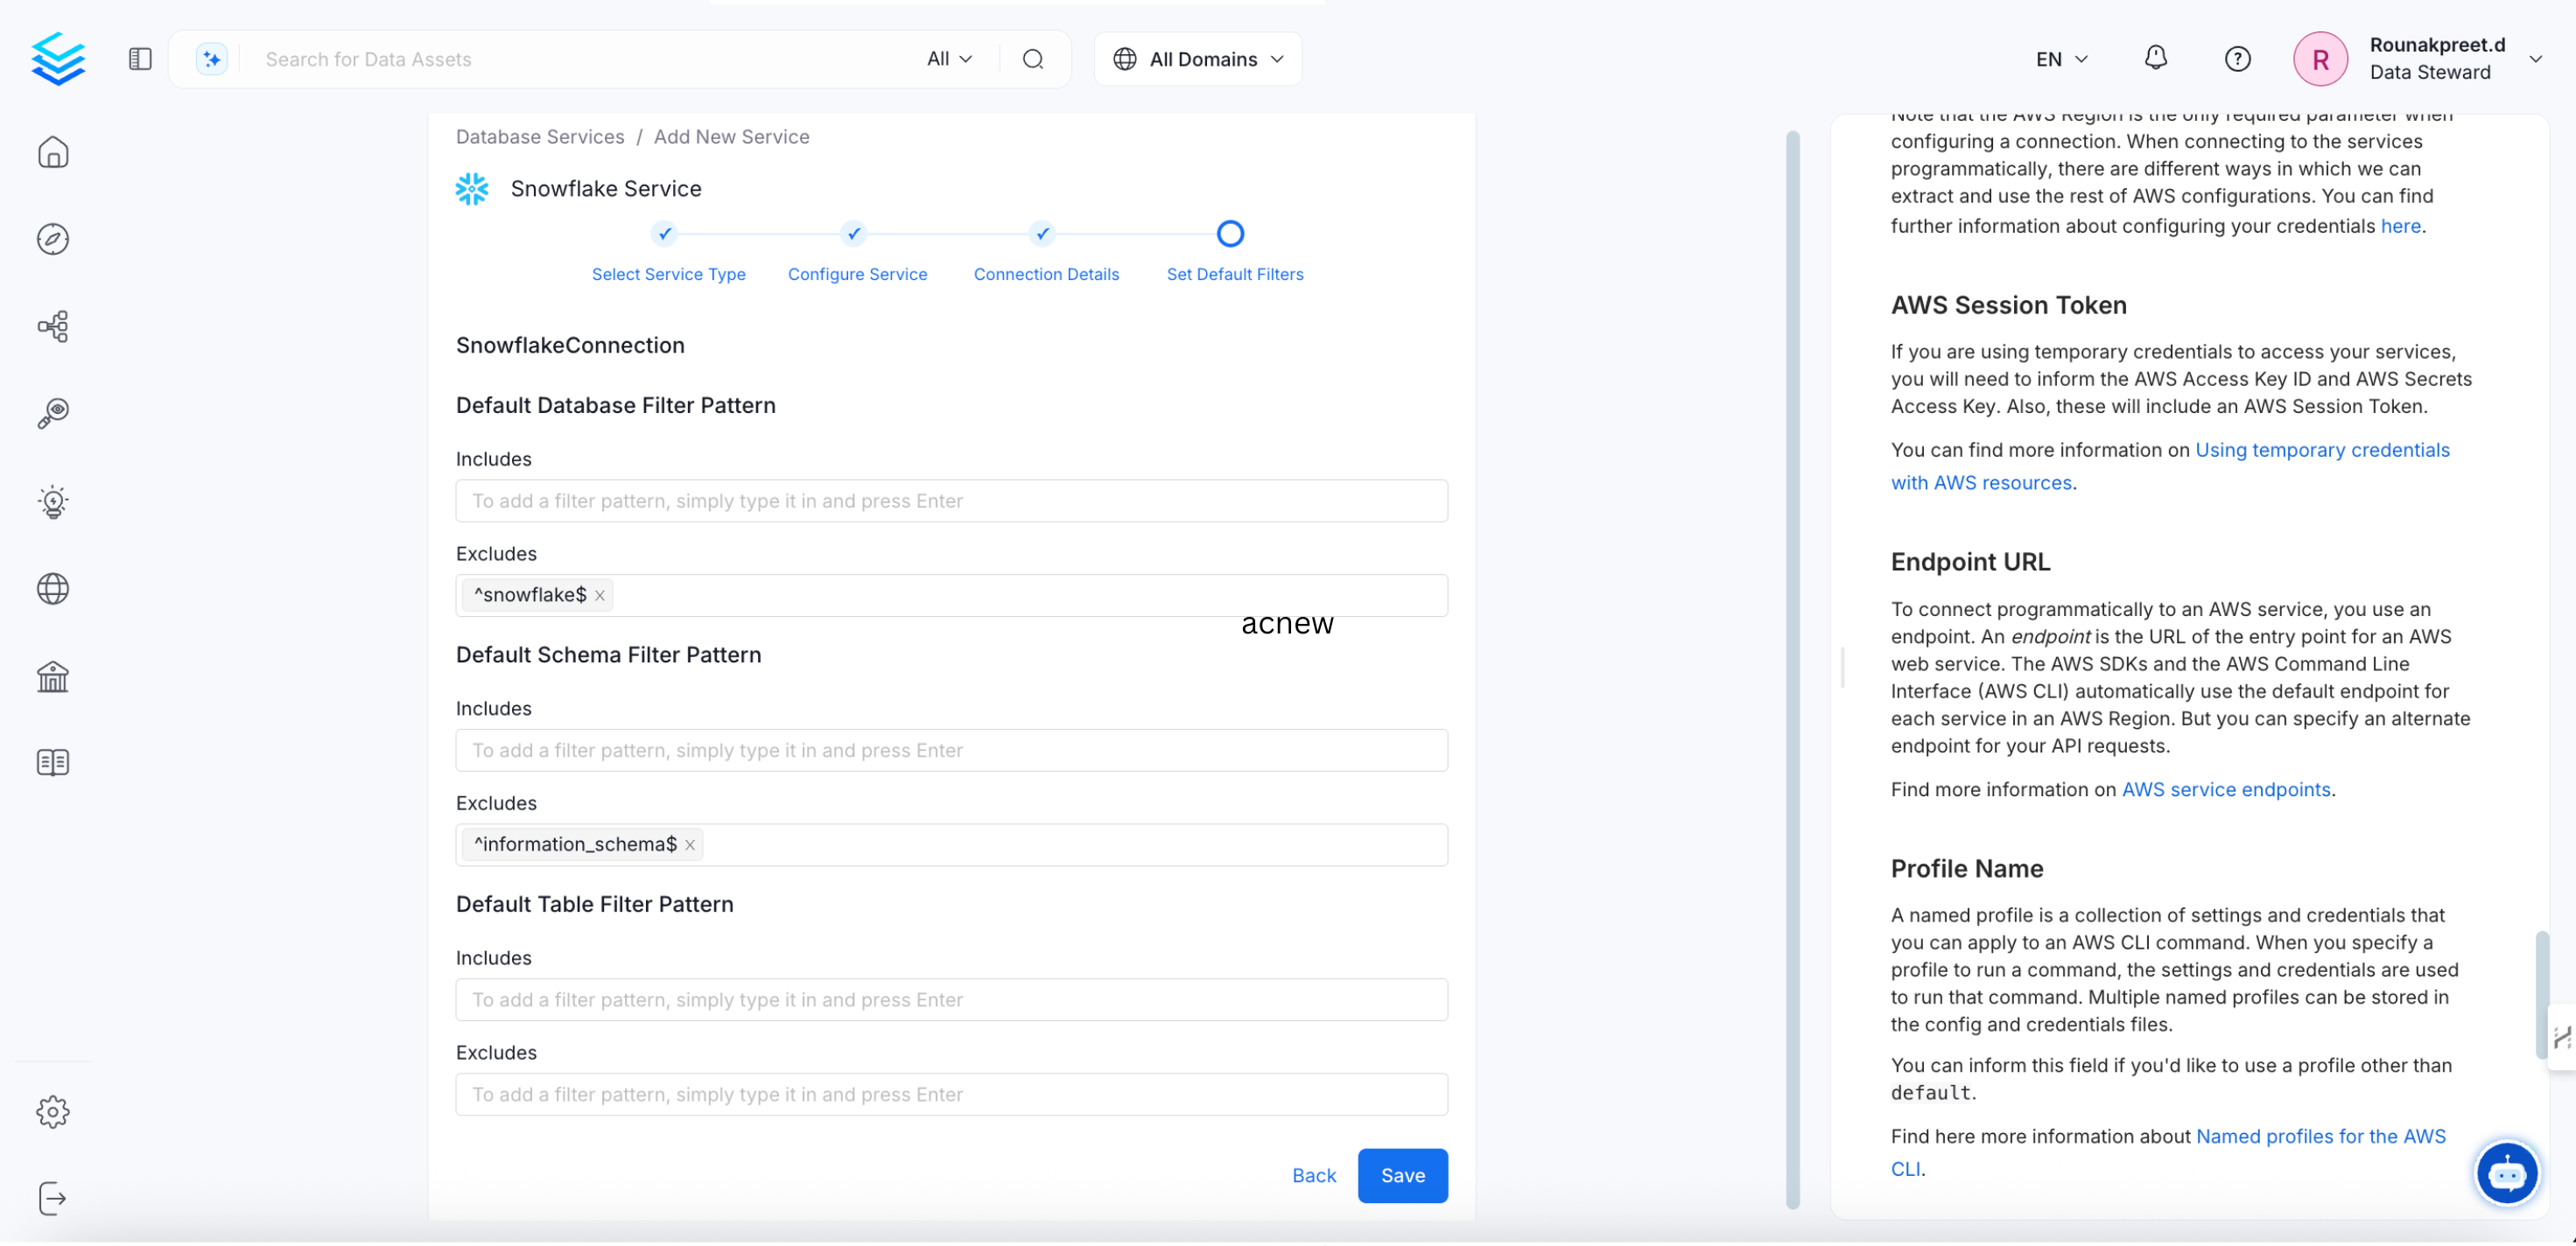This screenshot has width=2576, height=1246.
Task: Expand the All Domains selector
Action: (x=1197, y=58)
